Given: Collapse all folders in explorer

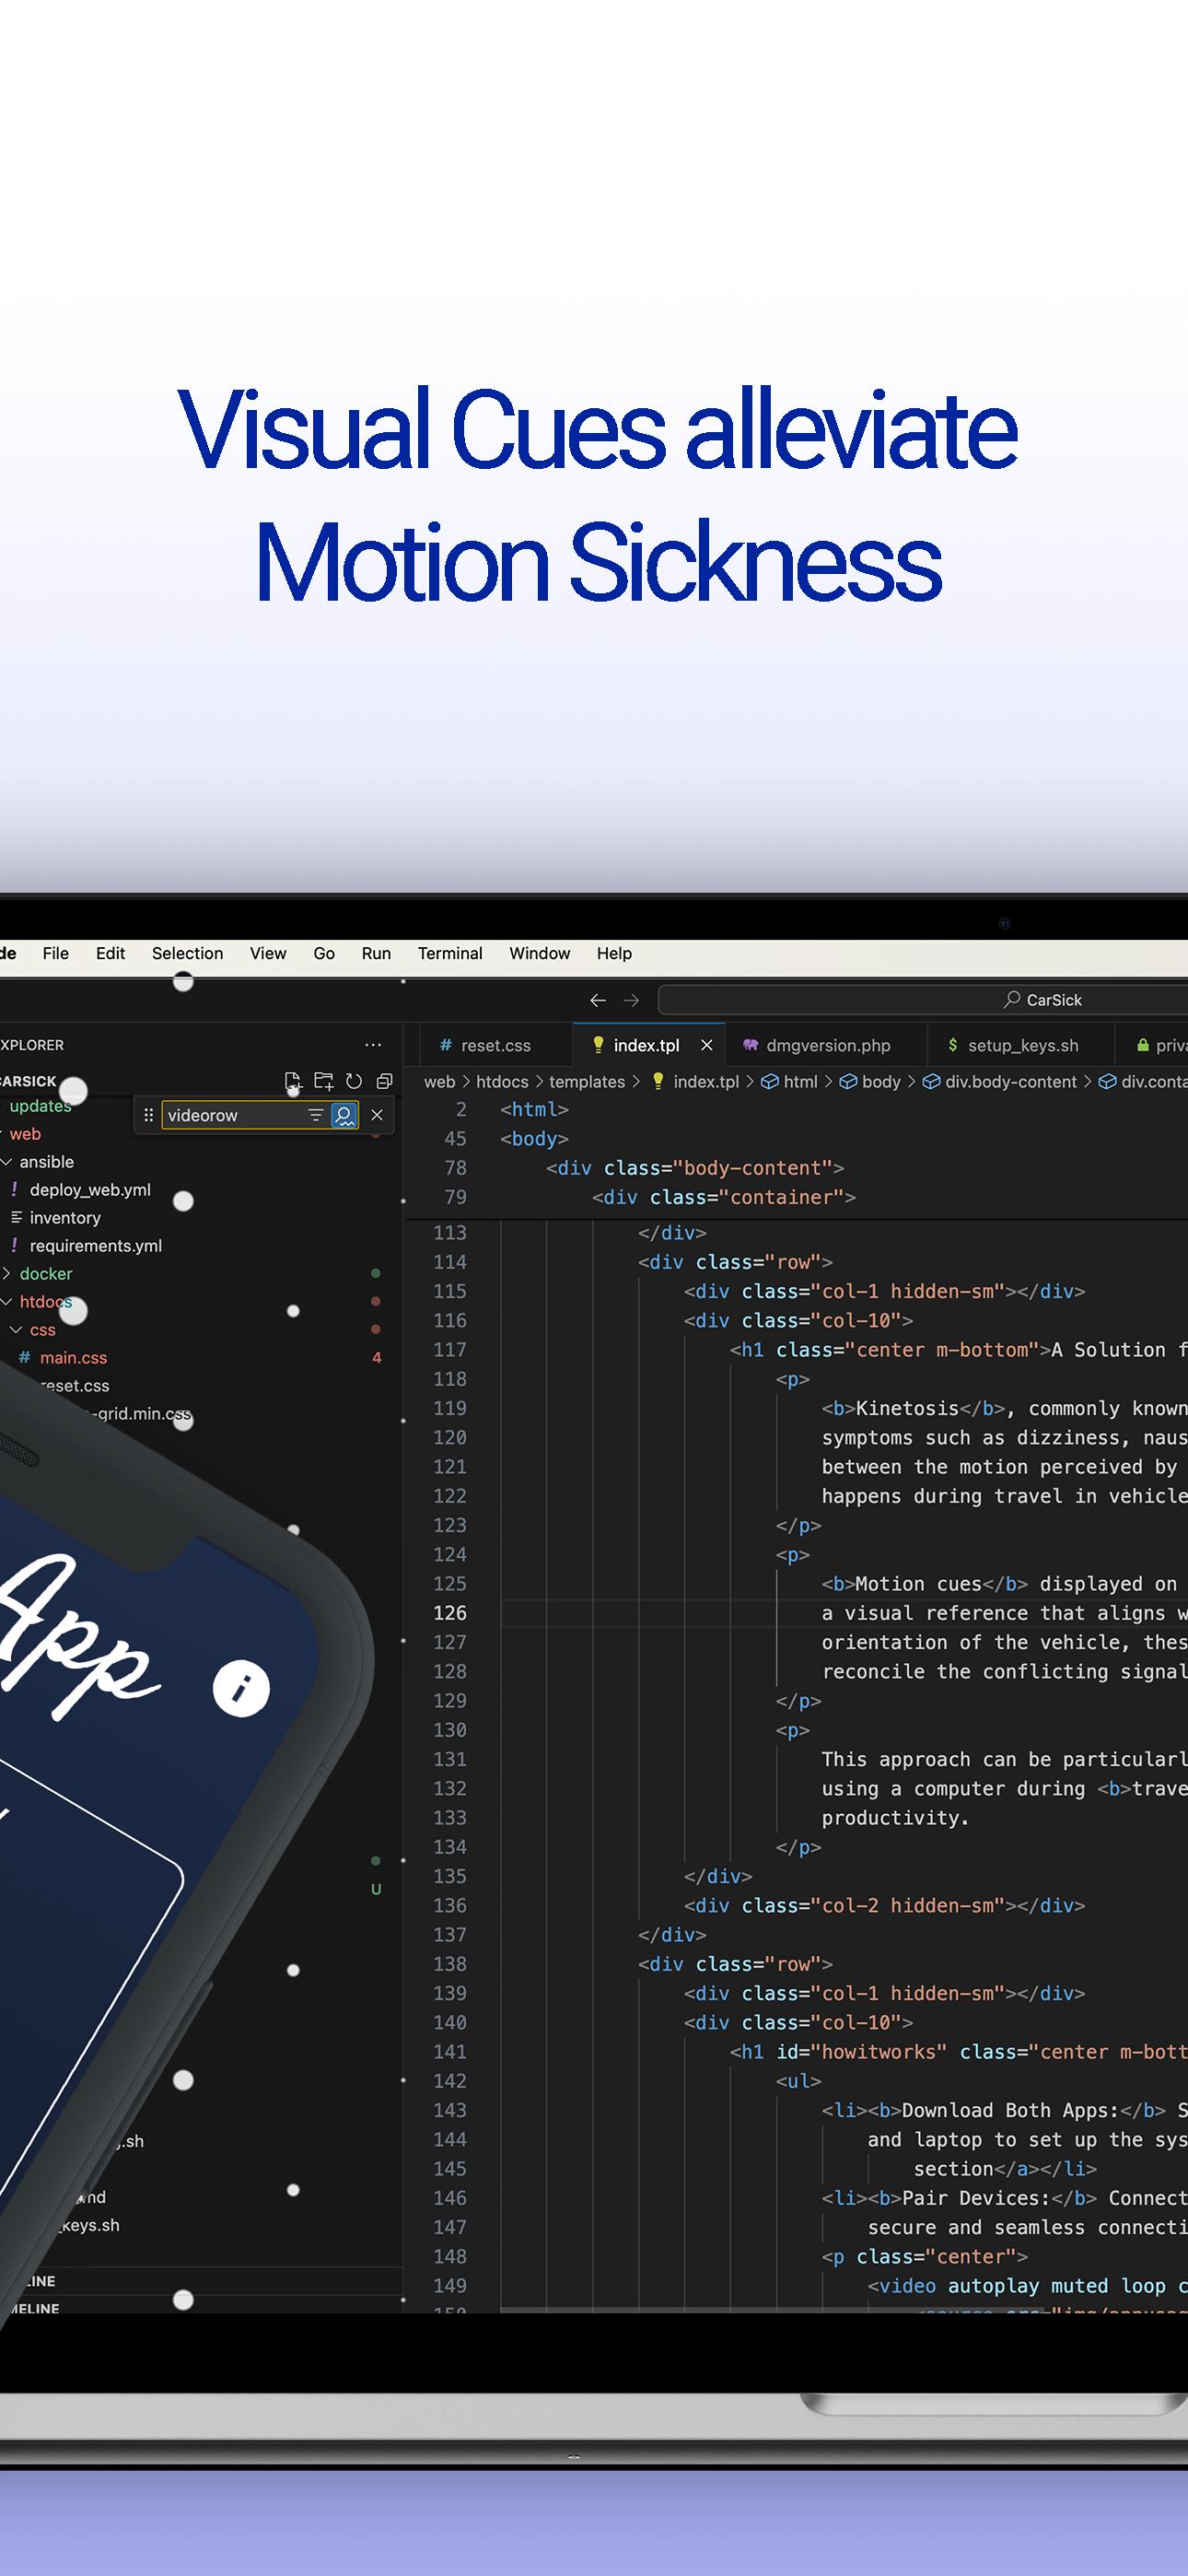Looking at the screenshot, I should coord(384,1081).
